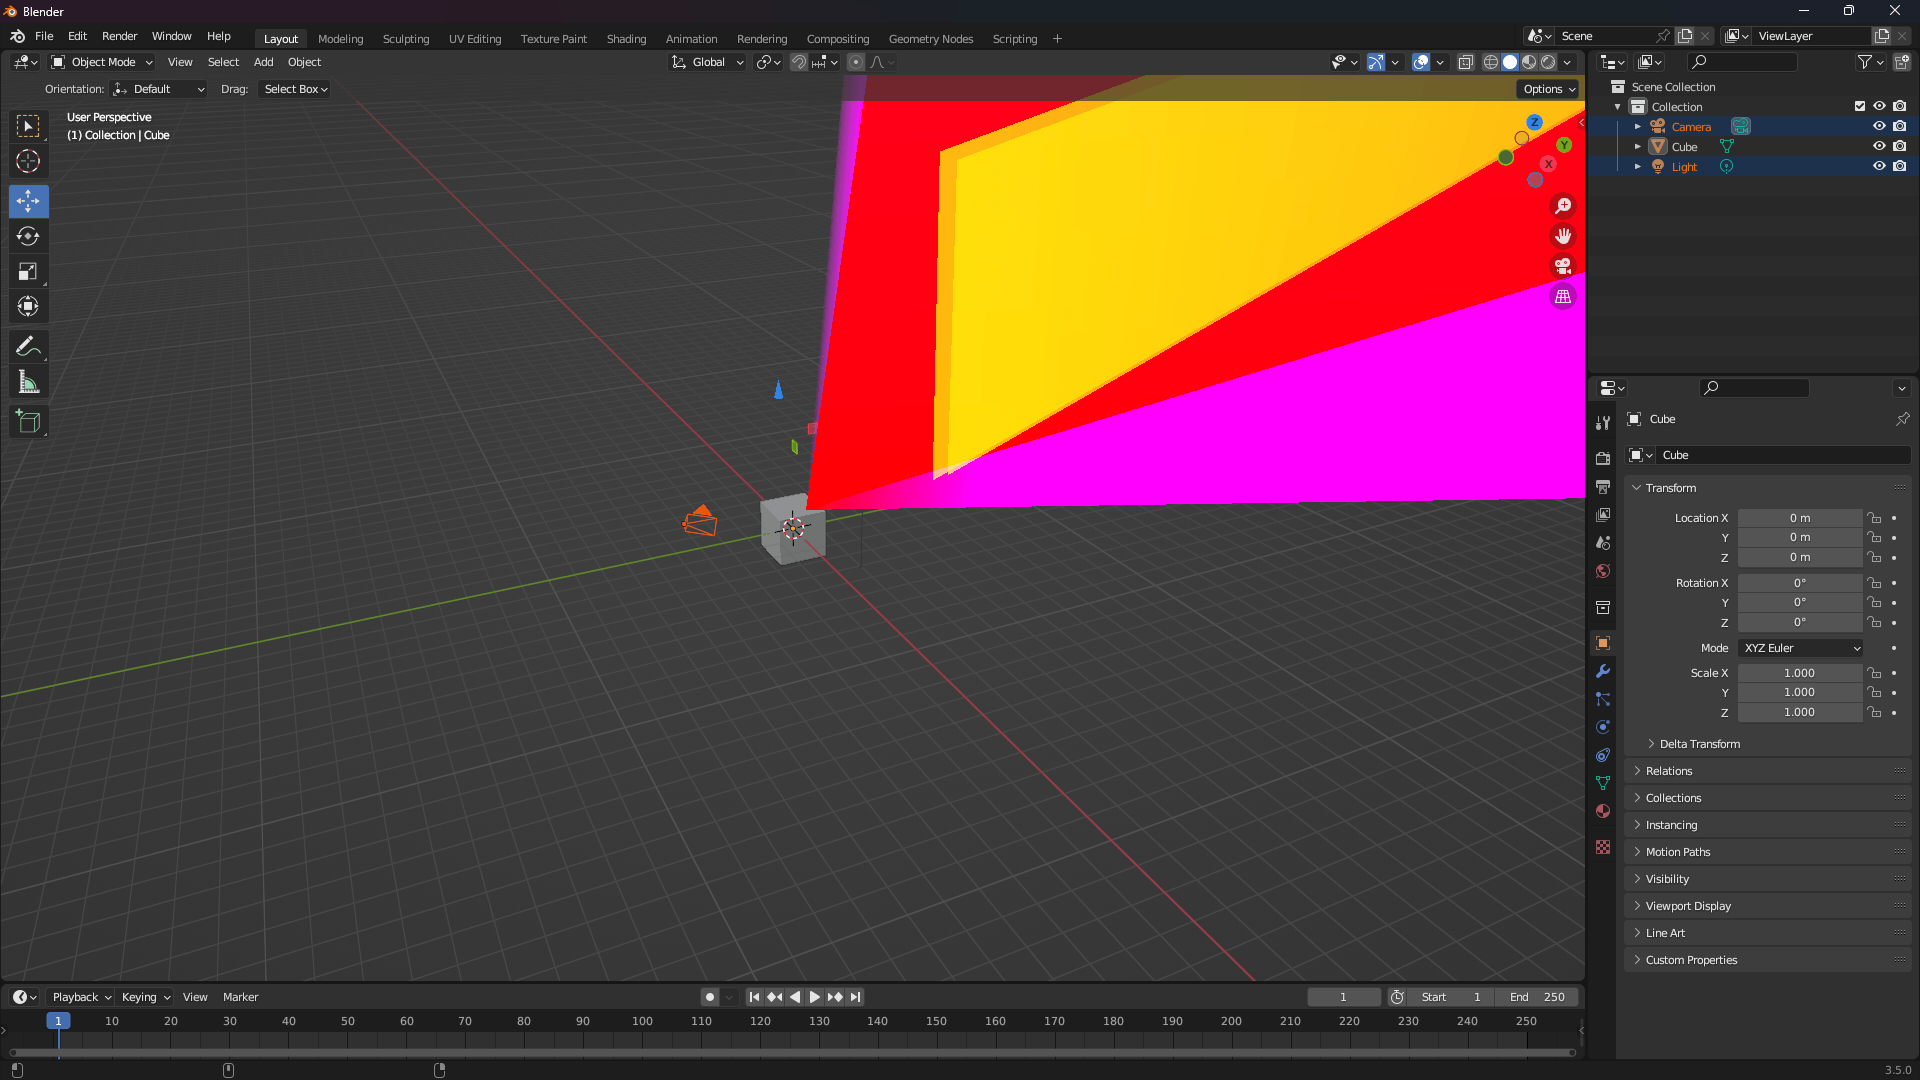1920x1080 pixels.
Task: Switch viewport to camera view gizmo
Action: click(x=1562, y=266)
